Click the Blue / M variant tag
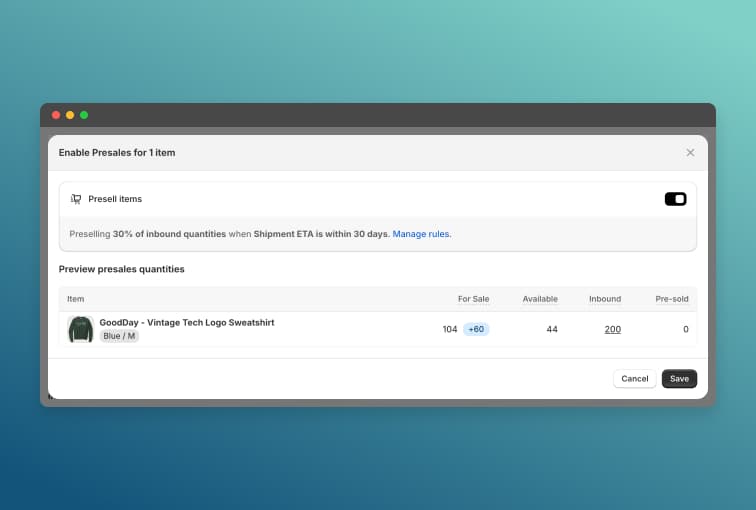This screenshot has width=756, height=510. 119,336
